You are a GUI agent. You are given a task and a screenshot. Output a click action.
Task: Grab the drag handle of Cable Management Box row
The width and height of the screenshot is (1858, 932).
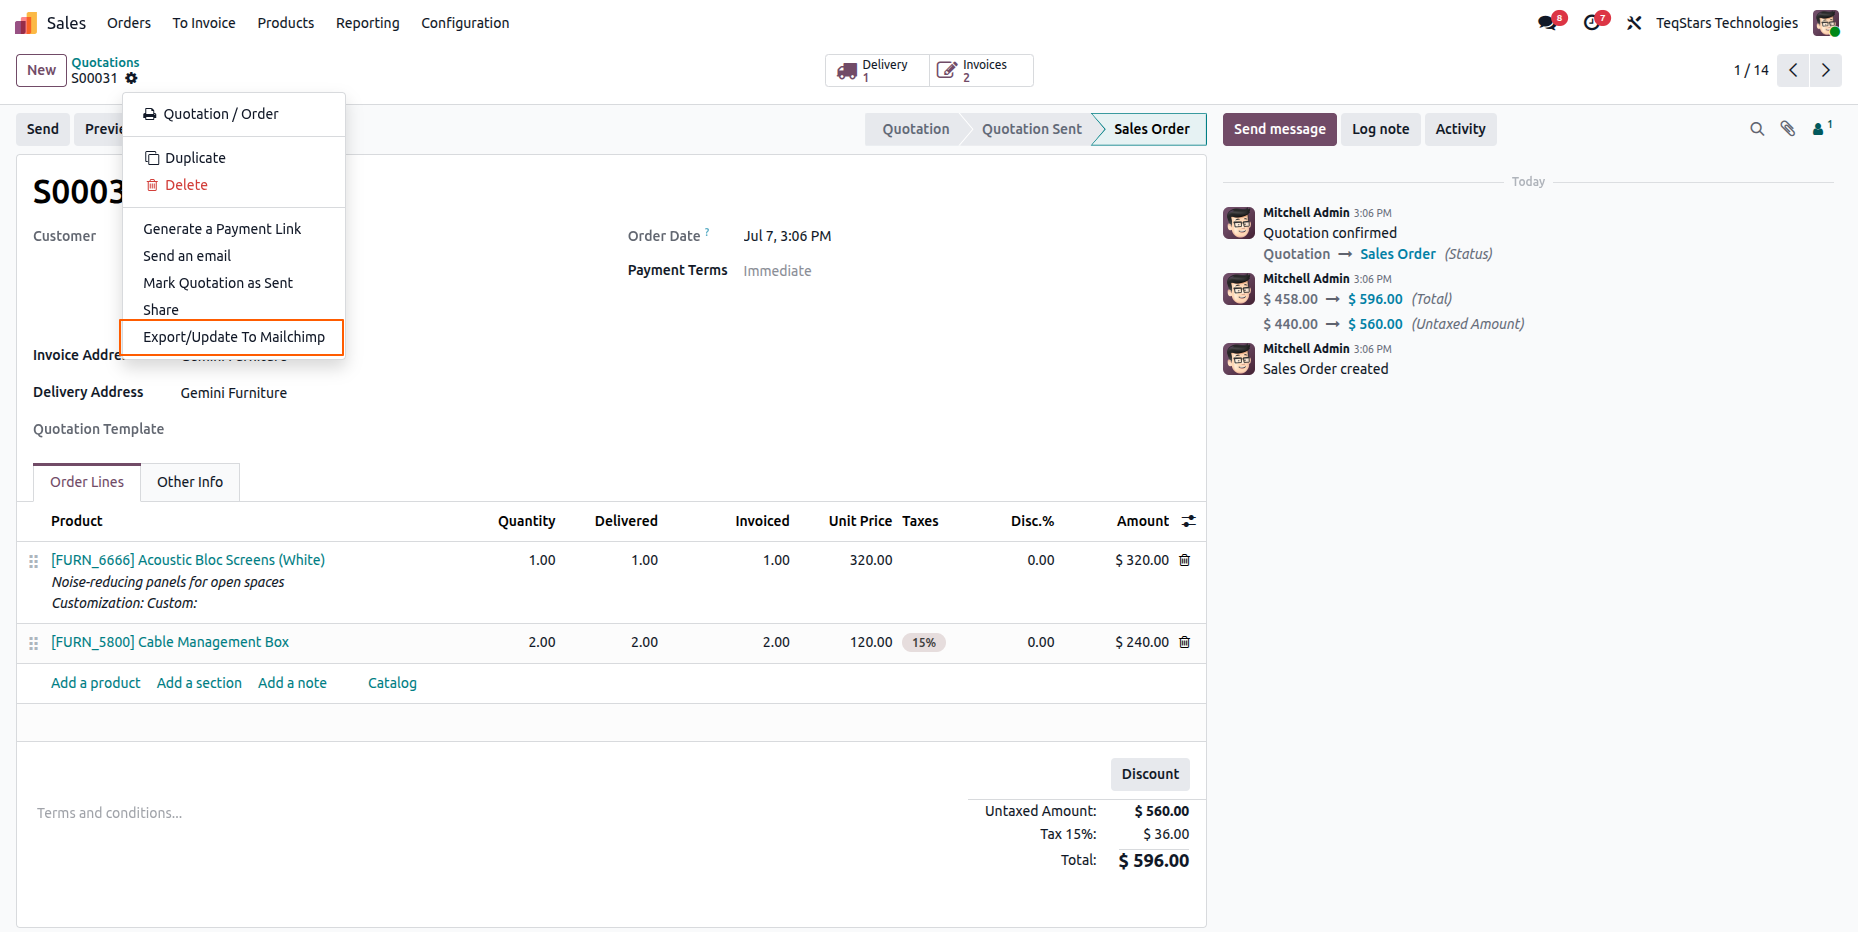pyautogui.click(x=34, y=643)
